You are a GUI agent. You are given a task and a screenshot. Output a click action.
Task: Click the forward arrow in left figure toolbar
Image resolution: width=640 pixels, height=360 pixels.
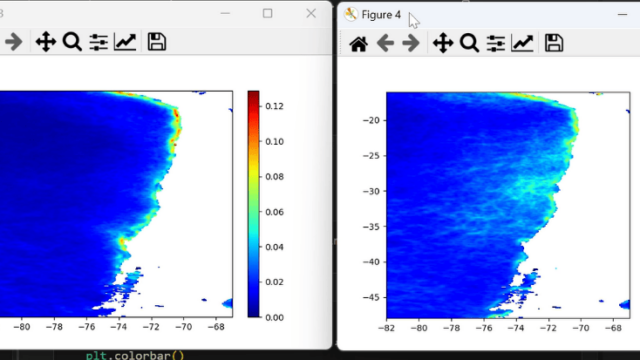(x=13, y=42)
